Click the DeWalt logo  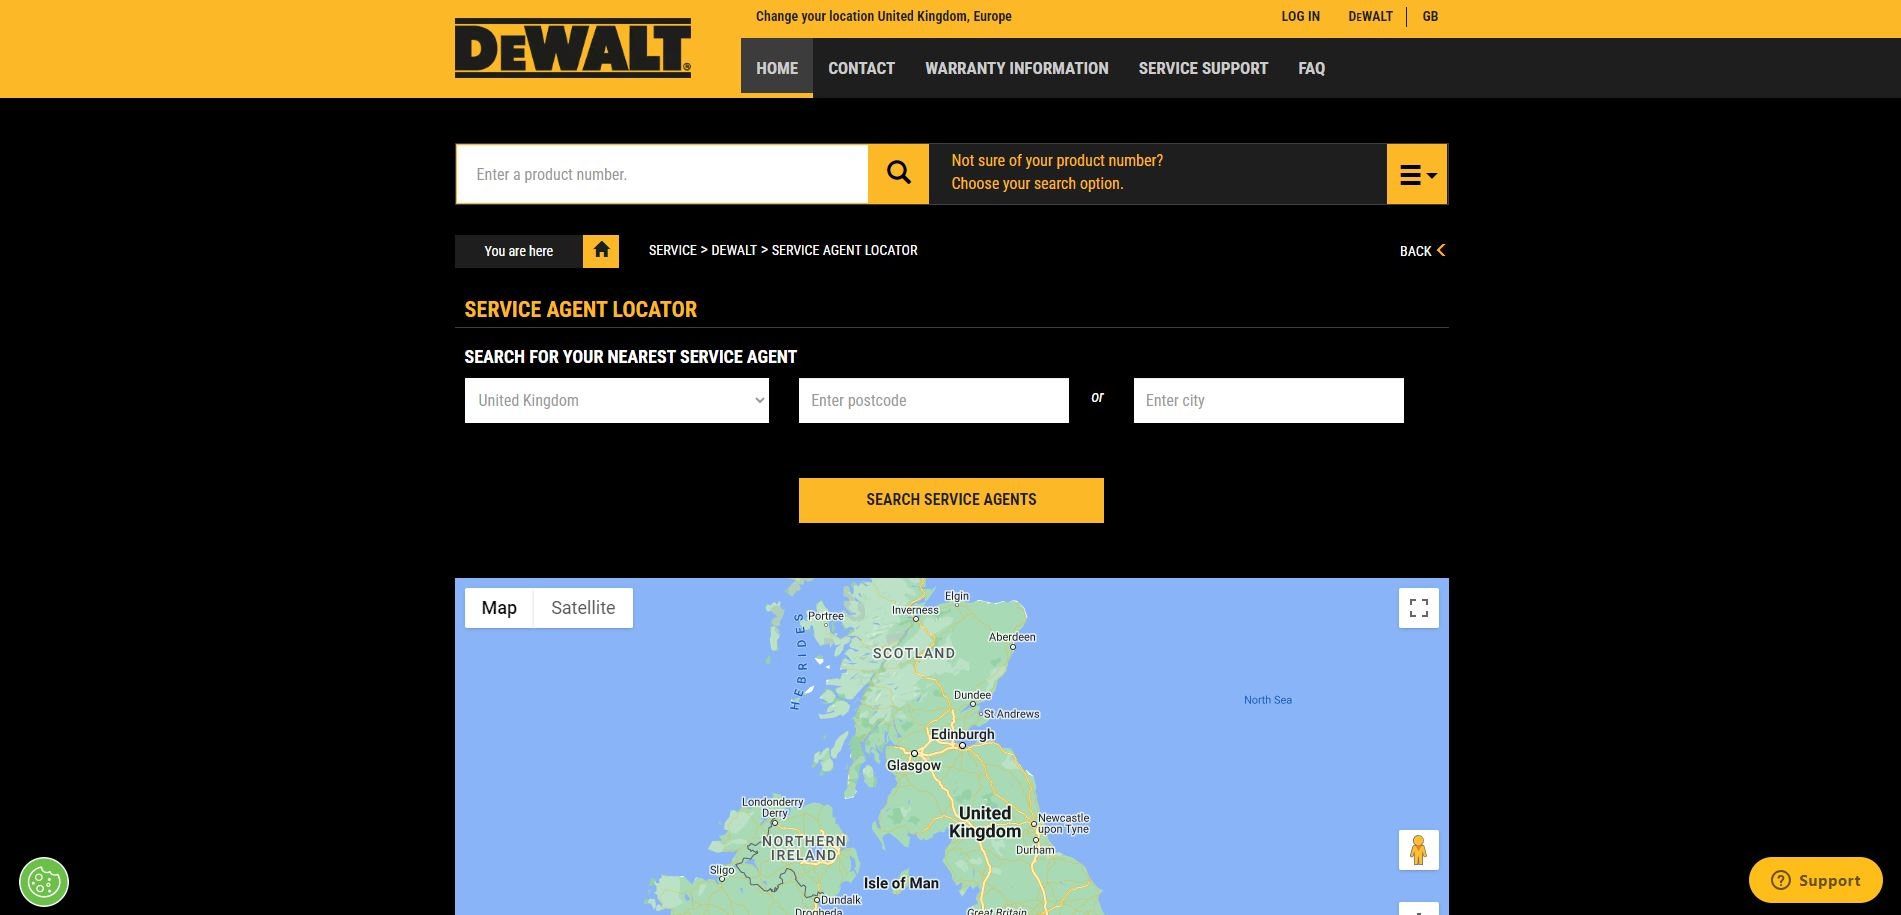point(572,48)
